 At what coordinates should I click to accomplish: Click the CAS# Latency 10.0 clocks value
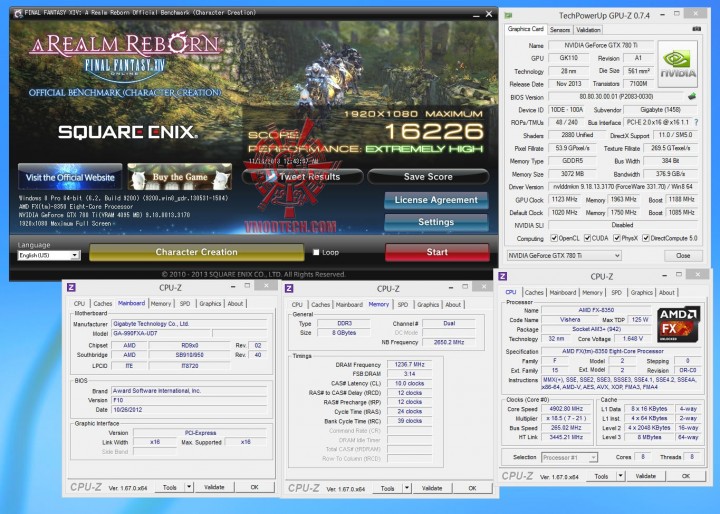pyautogui.click(x=409, y=383)
